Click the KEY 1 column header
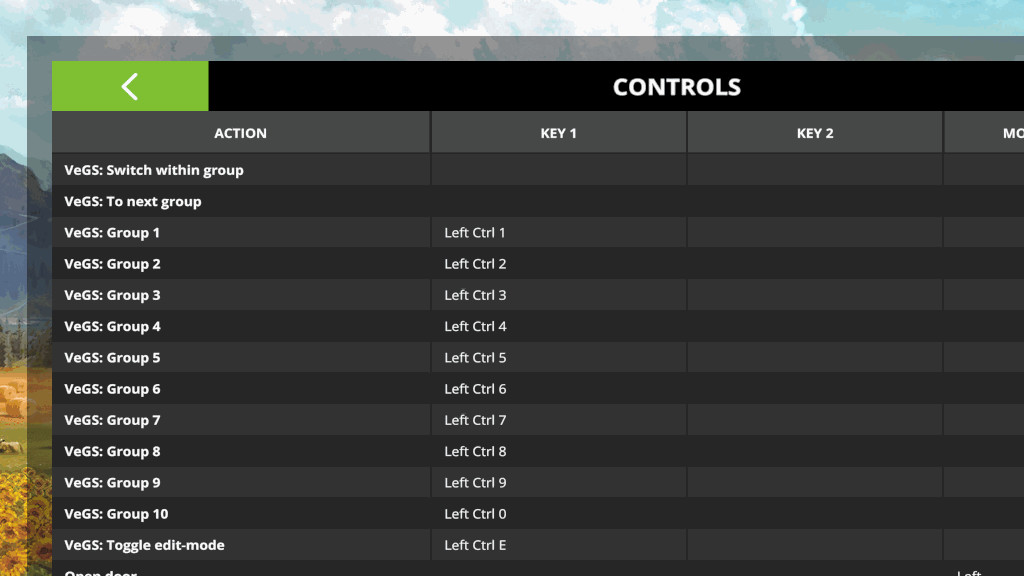 click(x=558, y=133)
